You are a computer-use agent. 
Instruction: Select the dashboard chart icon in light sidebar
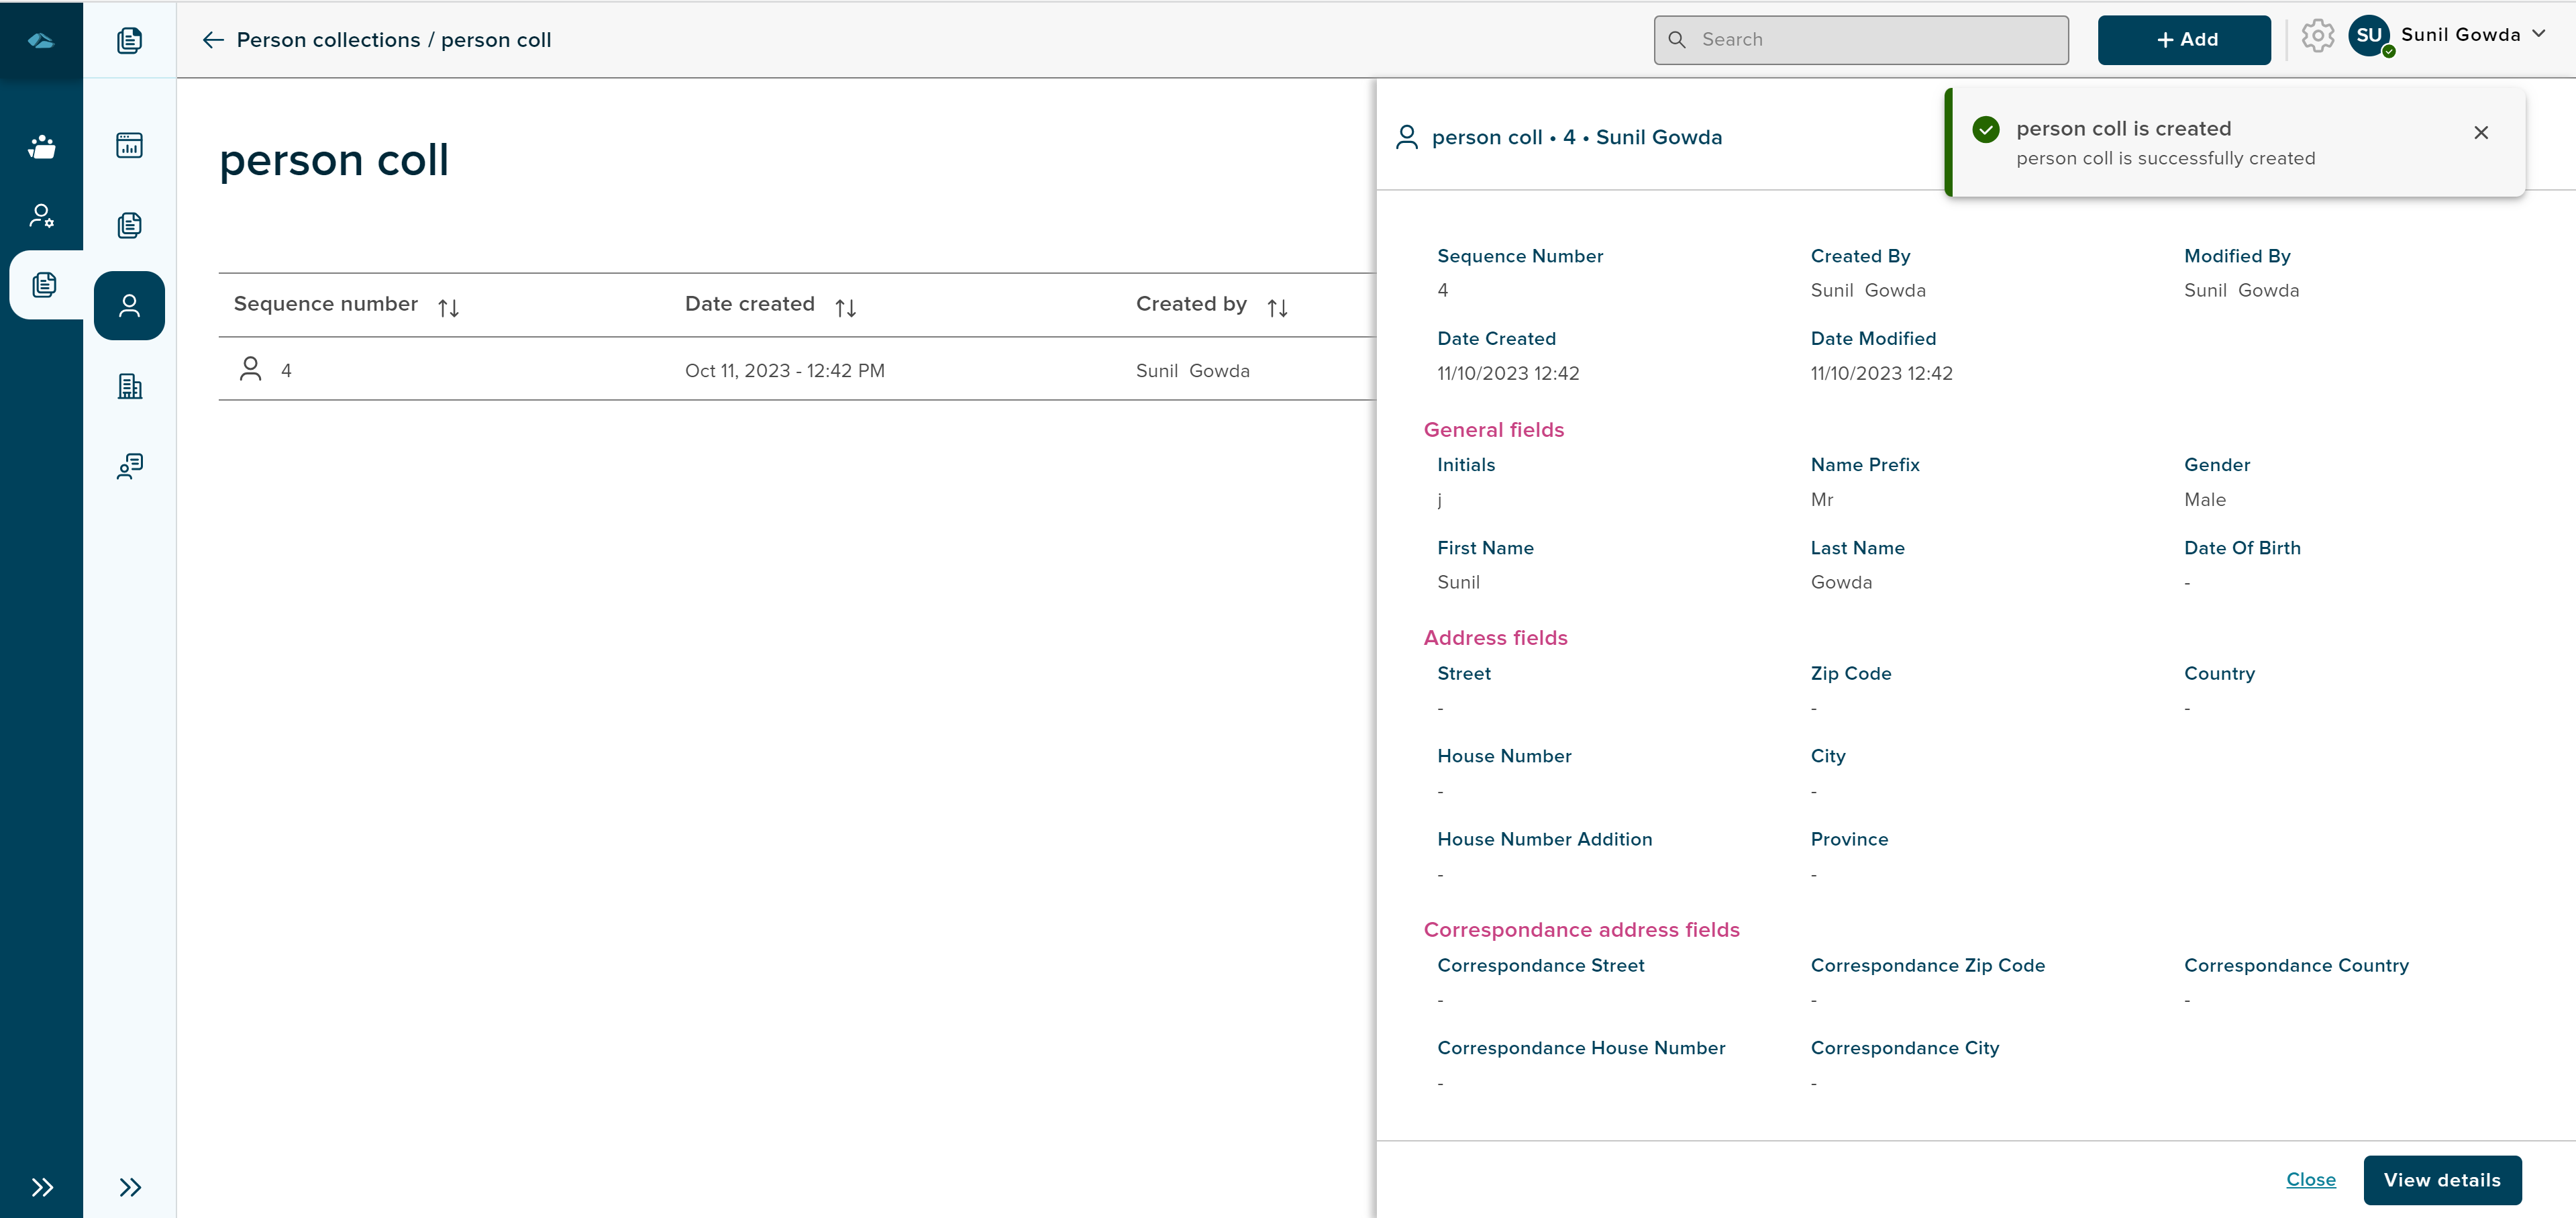(129, 146)
